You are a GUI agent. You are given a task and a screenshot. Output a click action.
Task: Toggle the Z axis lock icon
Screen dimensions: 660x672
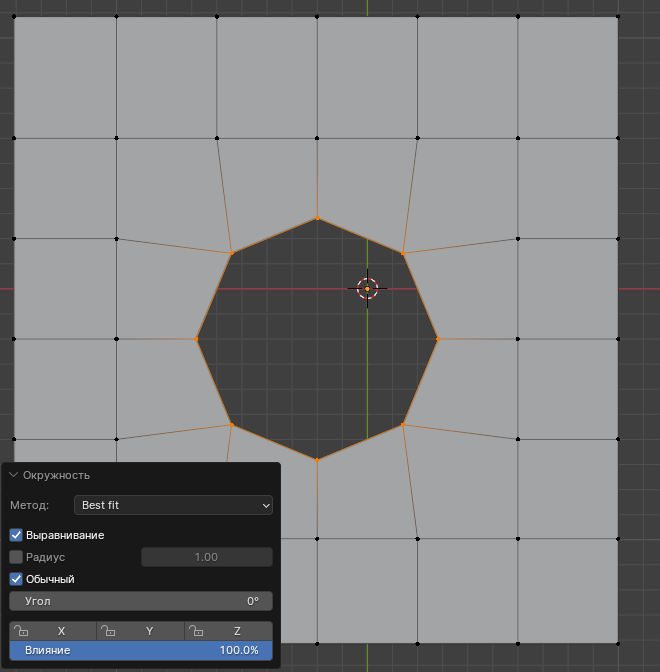[x=197, y=631]
